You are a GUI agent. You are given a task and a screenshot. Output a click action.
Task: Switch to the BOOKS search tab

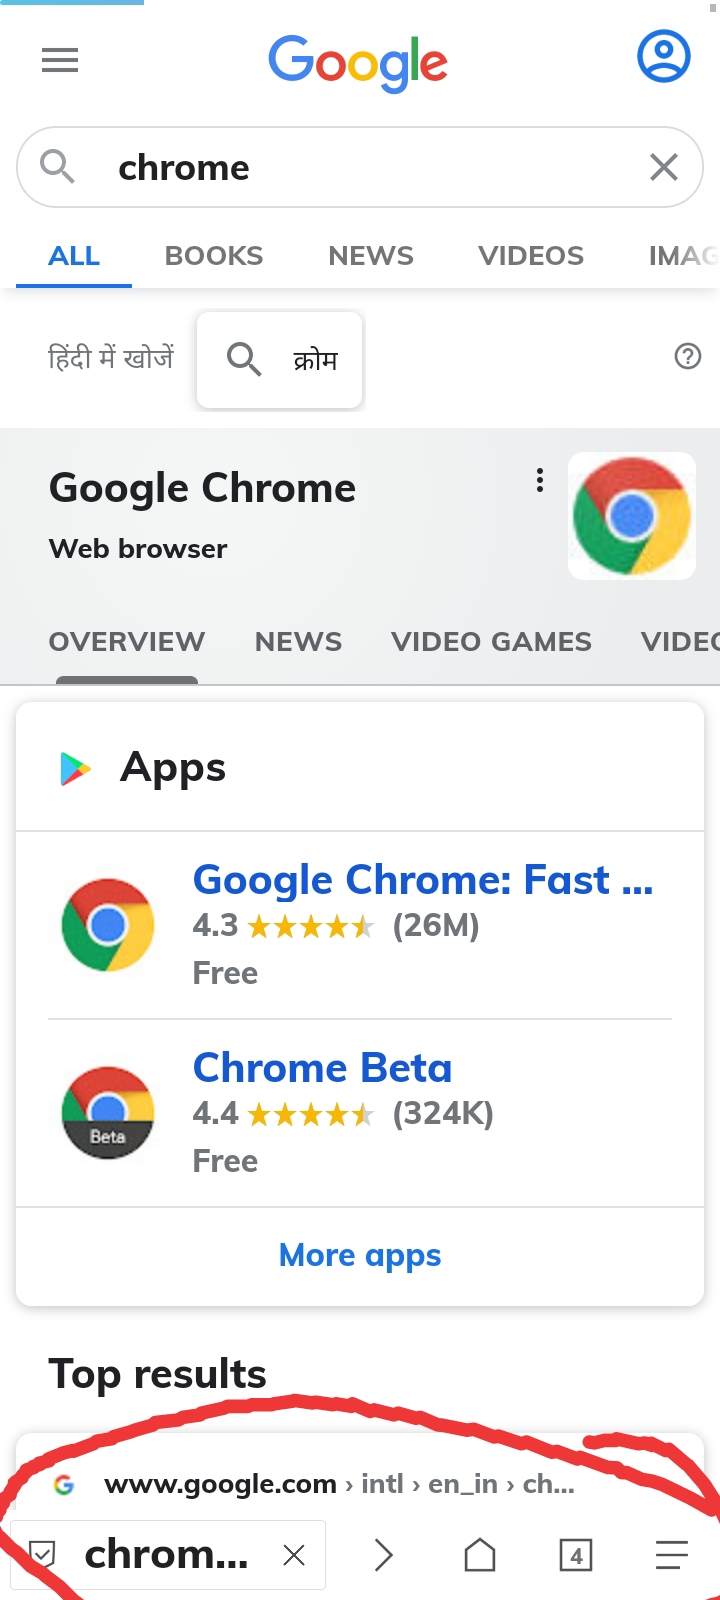click(x=214, y=256)
